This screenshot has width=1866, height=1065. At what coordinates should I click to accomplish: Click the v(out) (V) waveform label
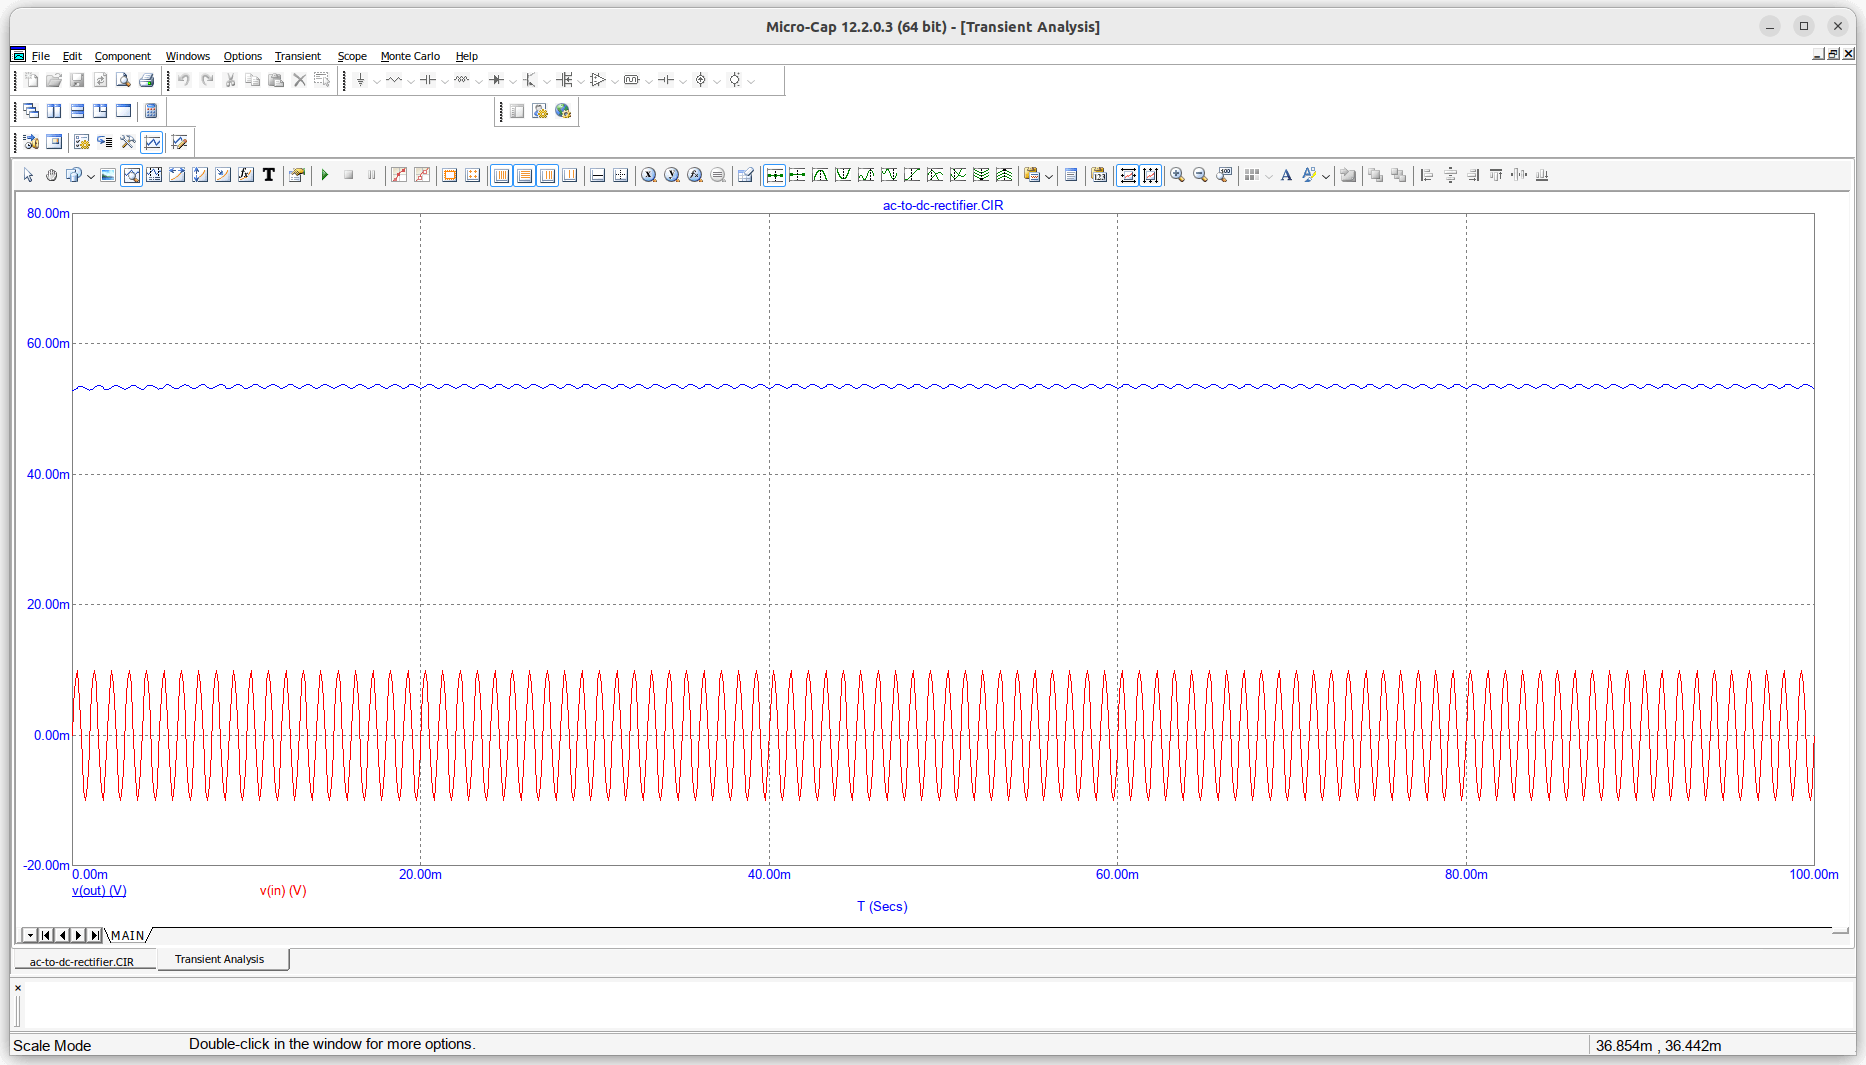pyautogui.click(x=99, y=890)
